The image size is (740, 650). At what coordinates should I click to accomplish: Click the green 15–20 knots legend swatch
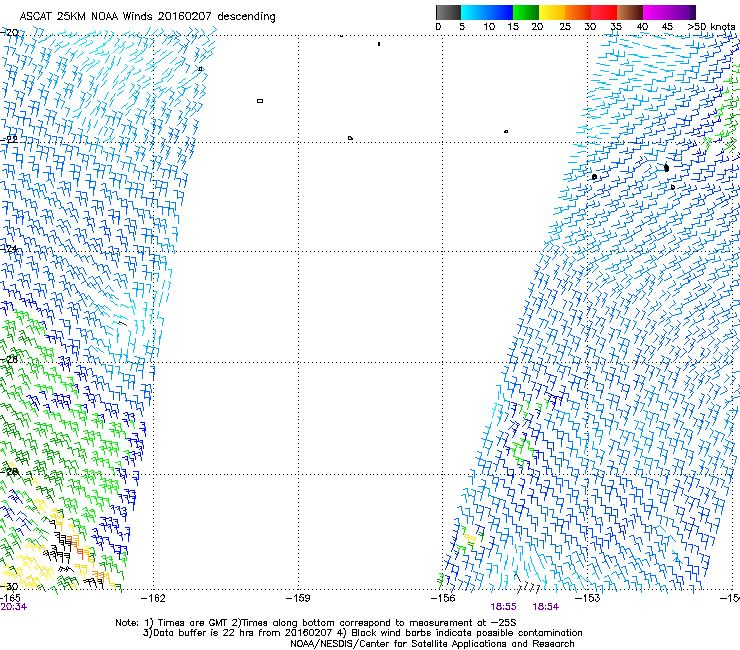[x=526, y=12]
